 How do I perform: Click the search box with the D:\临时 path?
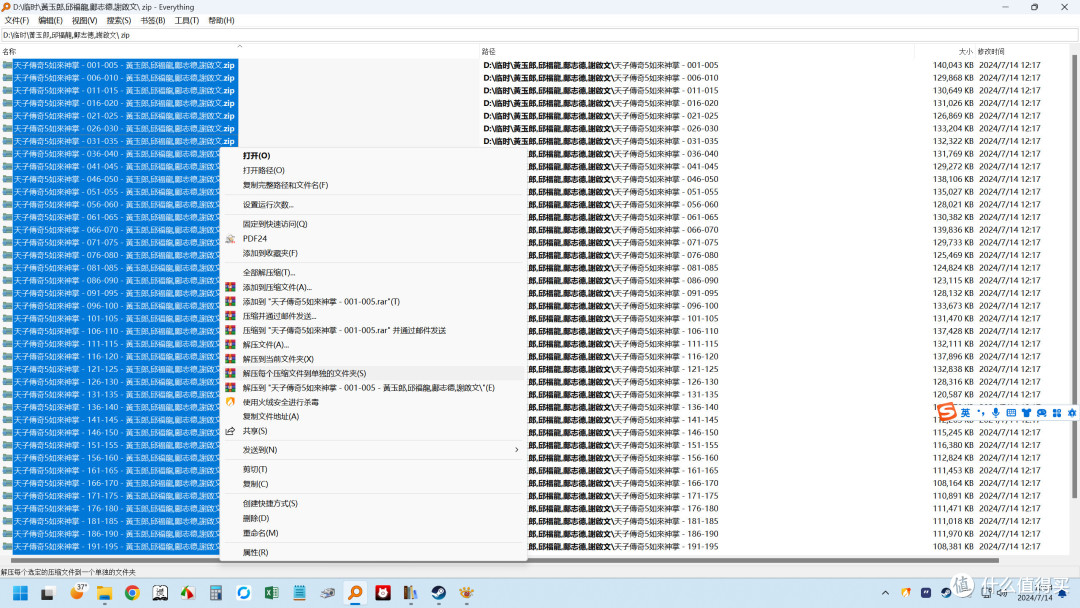[539, 35]
